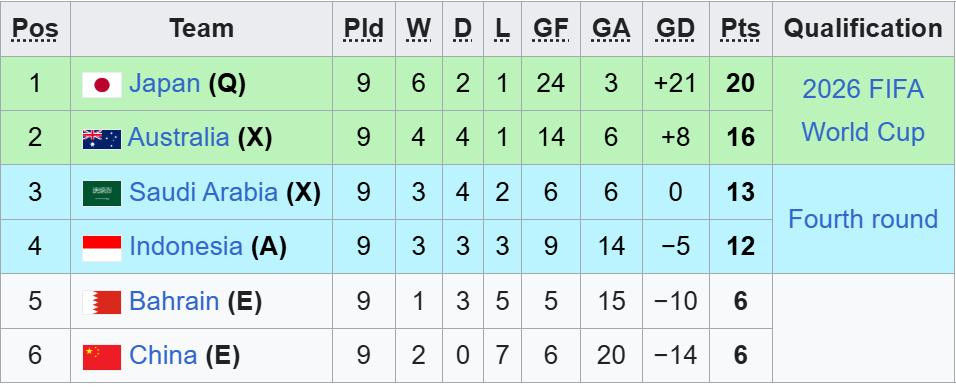Open the Bahrain team link
This screenshot has width=956, height=387.
tap(174, 301)
